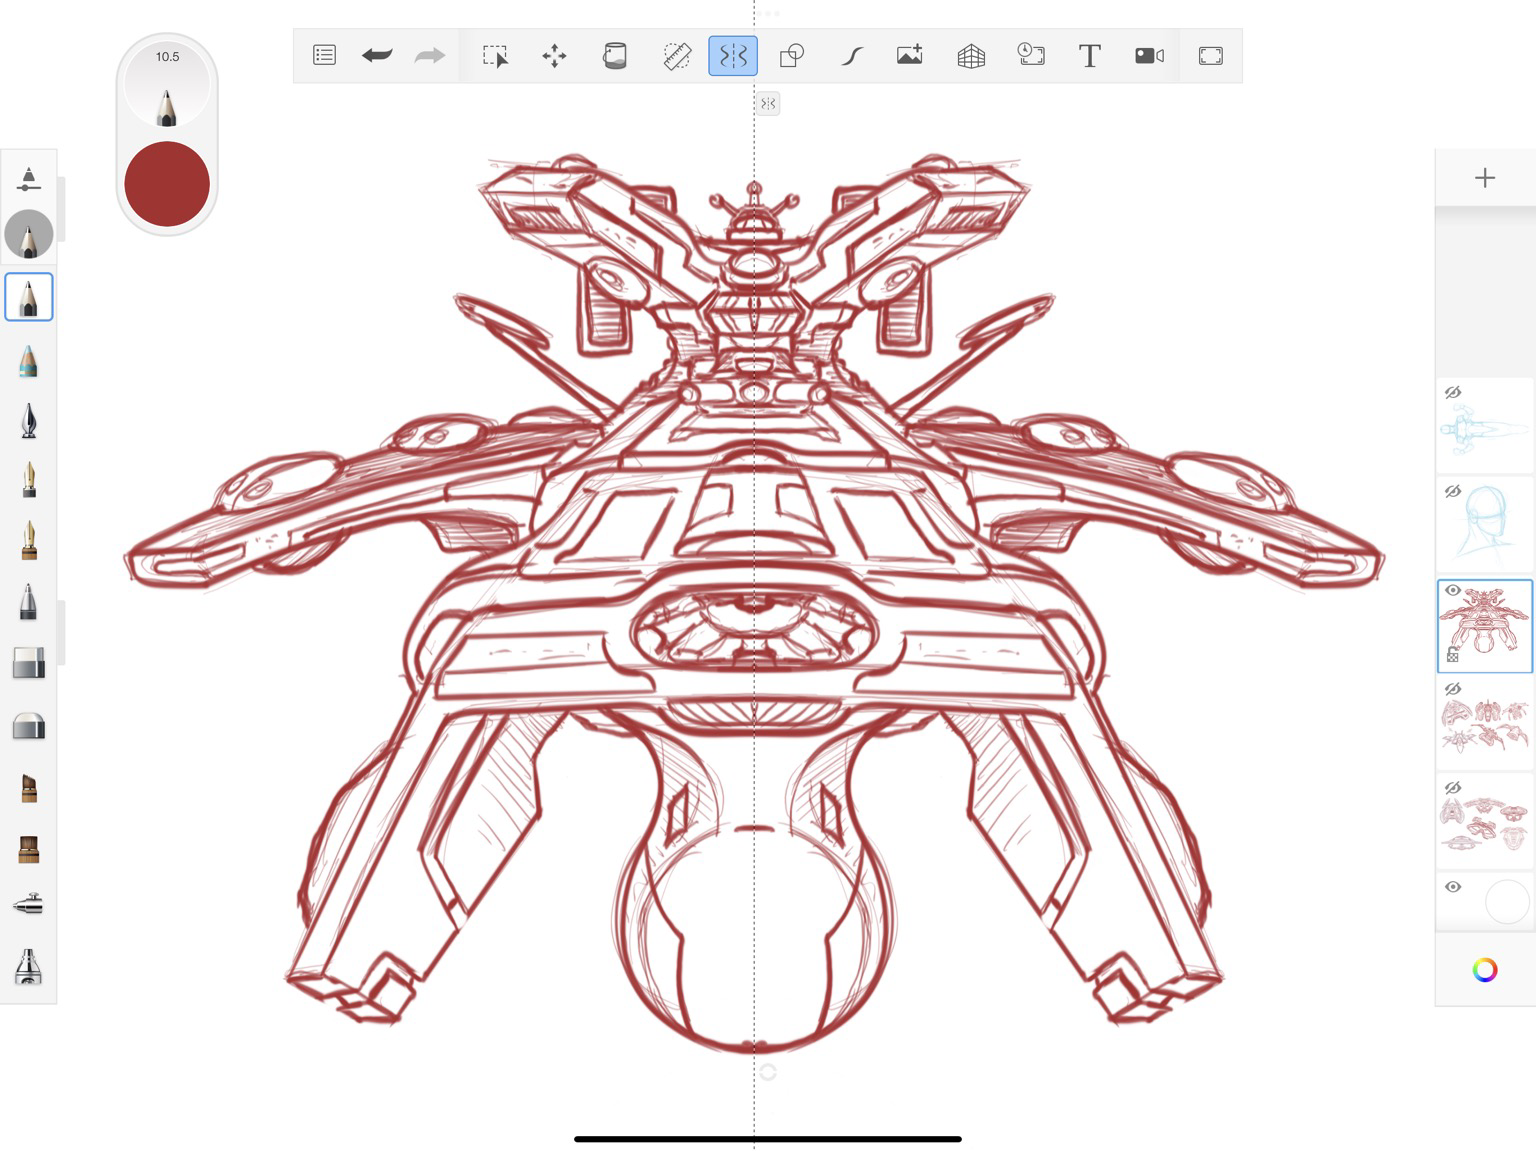Open the active red spaceship layer thumbnail

1485,626
